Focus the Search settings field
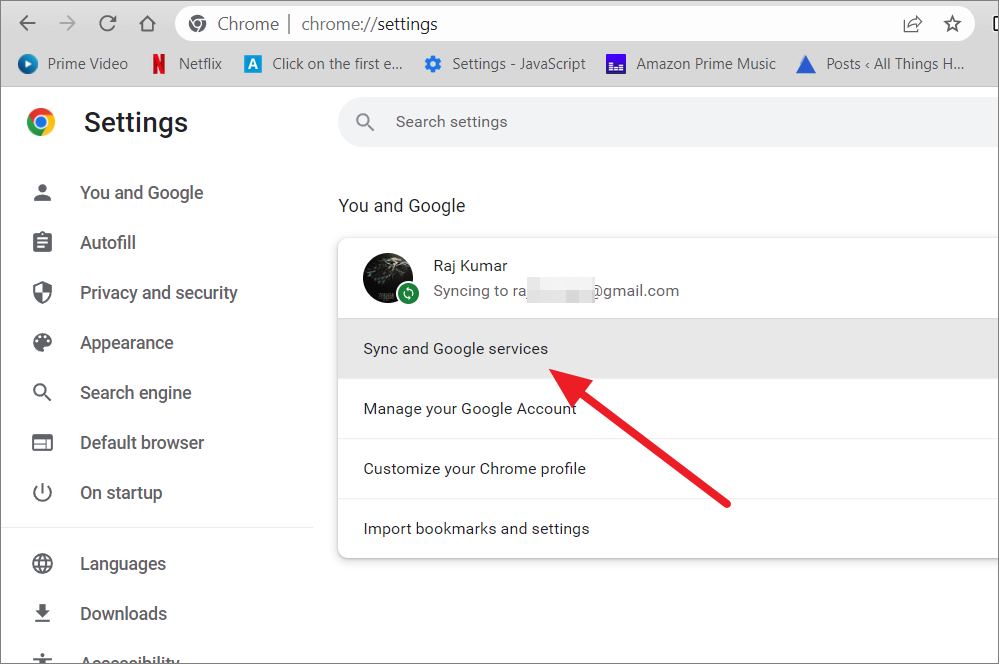This screenshot has height=664, width=999. click(x=668, y=122)
